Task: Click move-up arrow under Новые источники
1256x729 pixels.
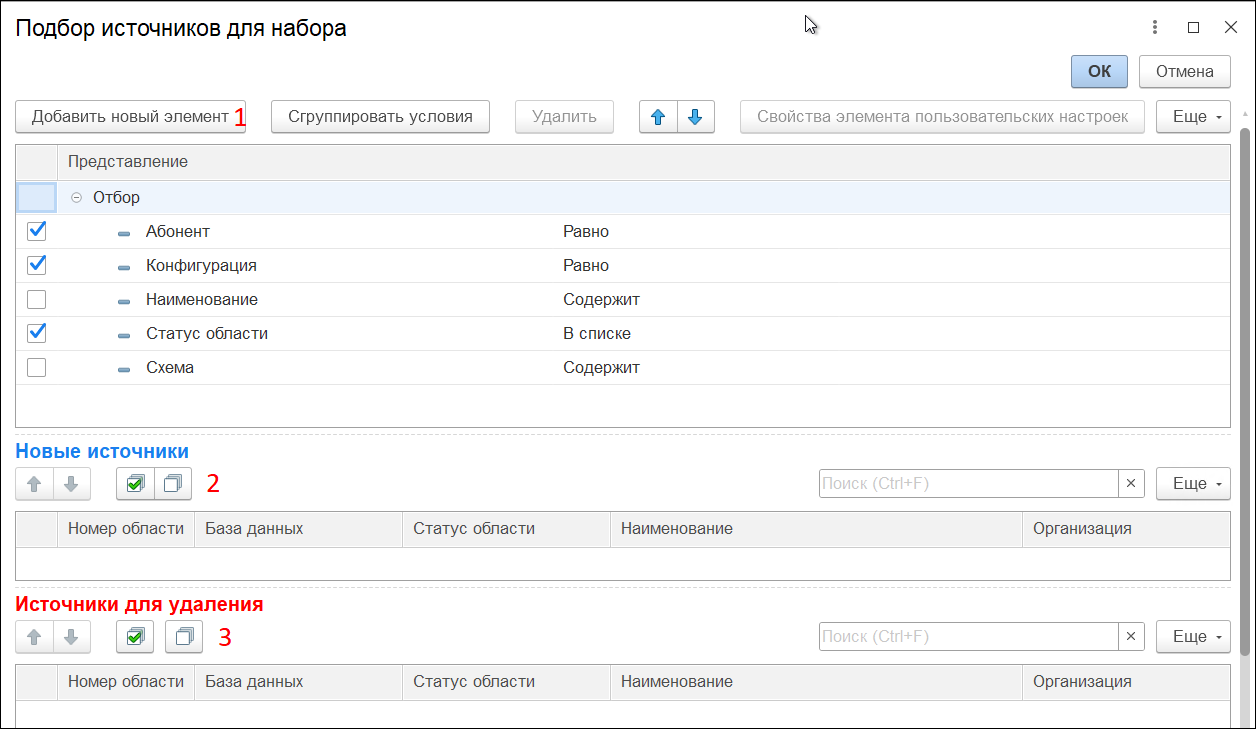Action: pyautogui.click(x=35, y=484)
